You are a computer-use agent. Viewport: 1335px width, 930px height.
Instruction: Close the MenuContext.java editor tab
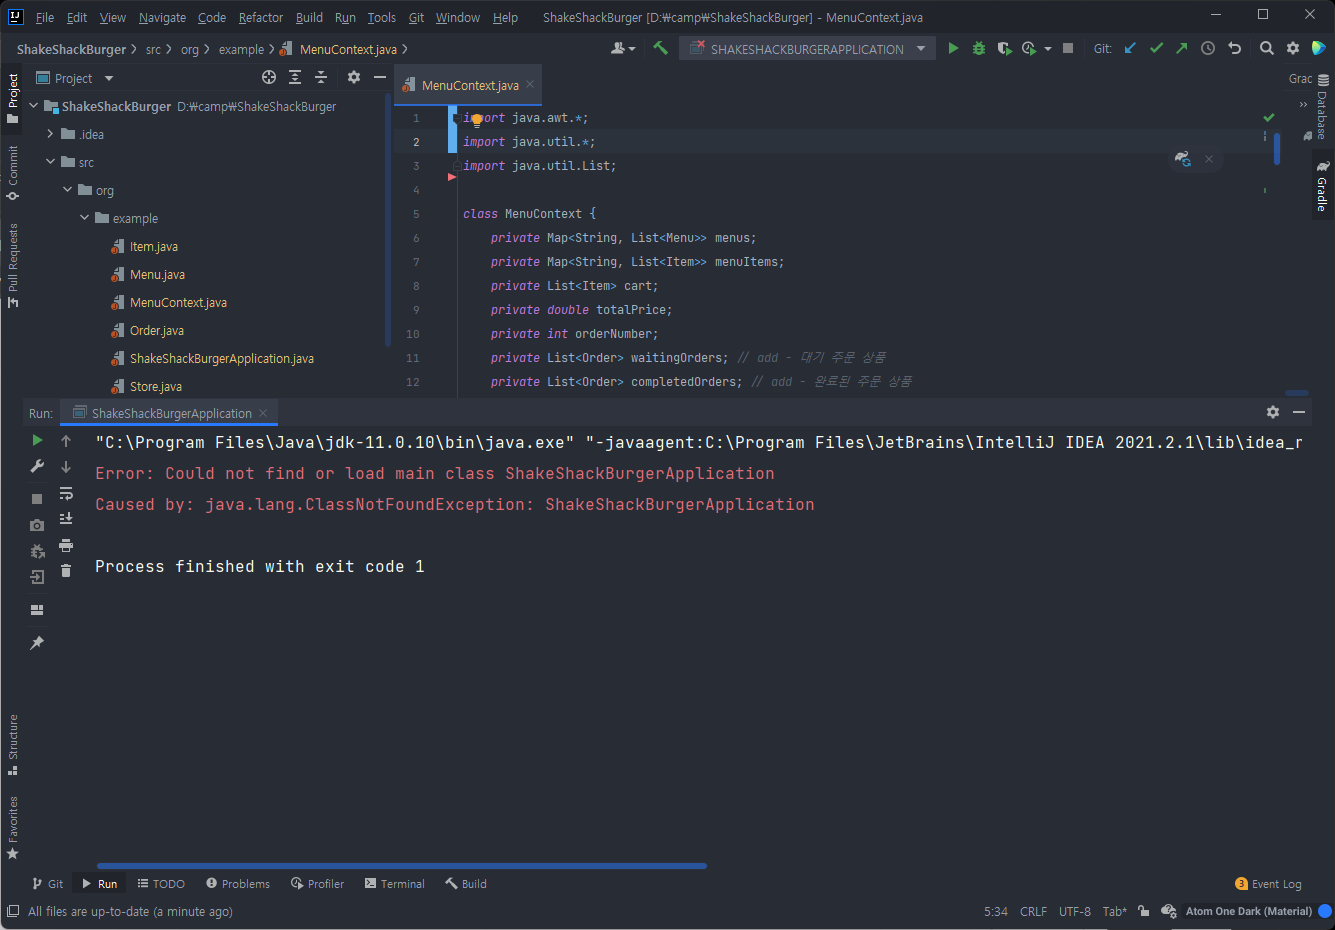[530, 85]
